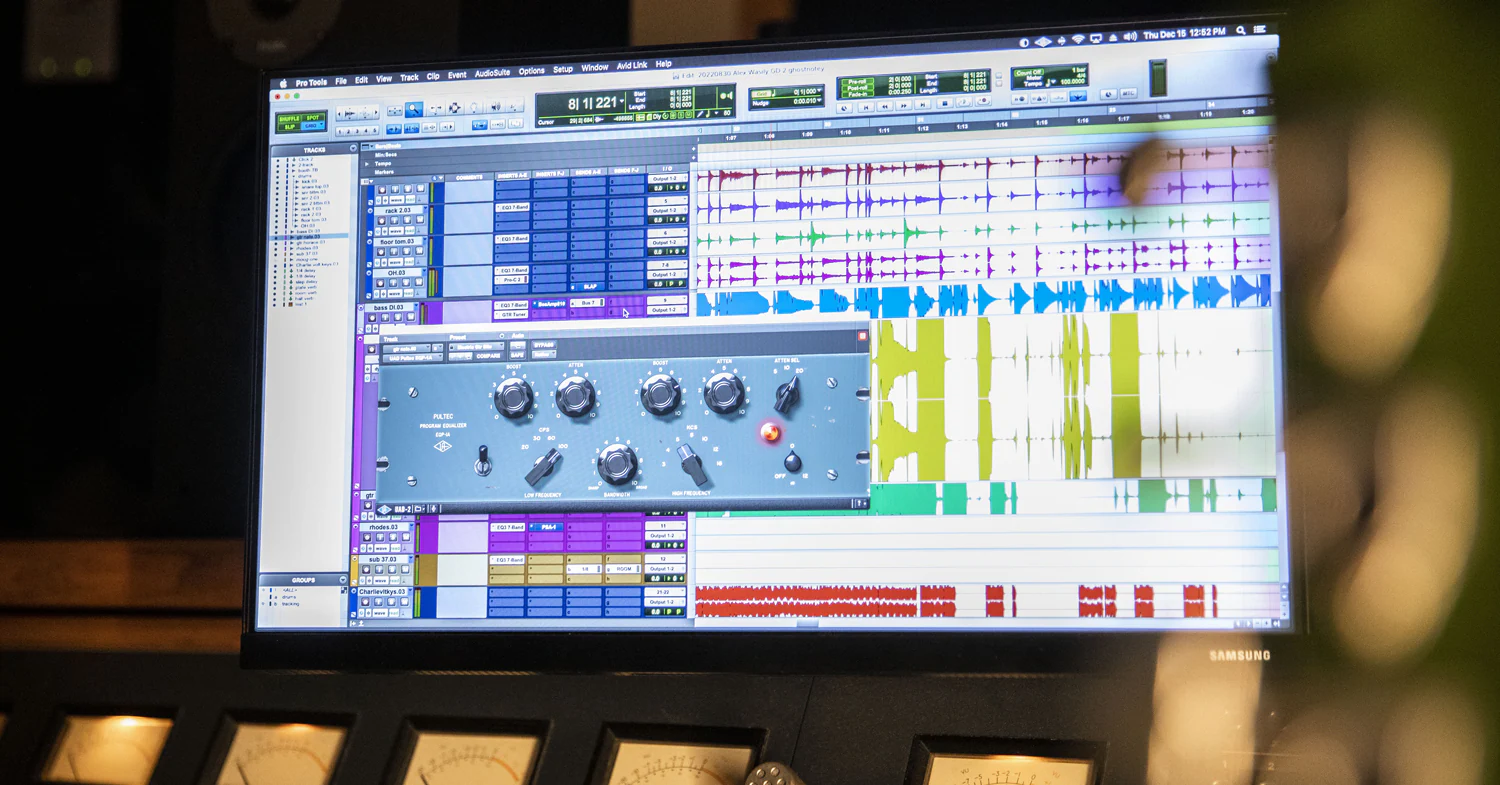Open macOS Spotlight search
This screenshot has height=785, width=1500.
click(1241, 31)
